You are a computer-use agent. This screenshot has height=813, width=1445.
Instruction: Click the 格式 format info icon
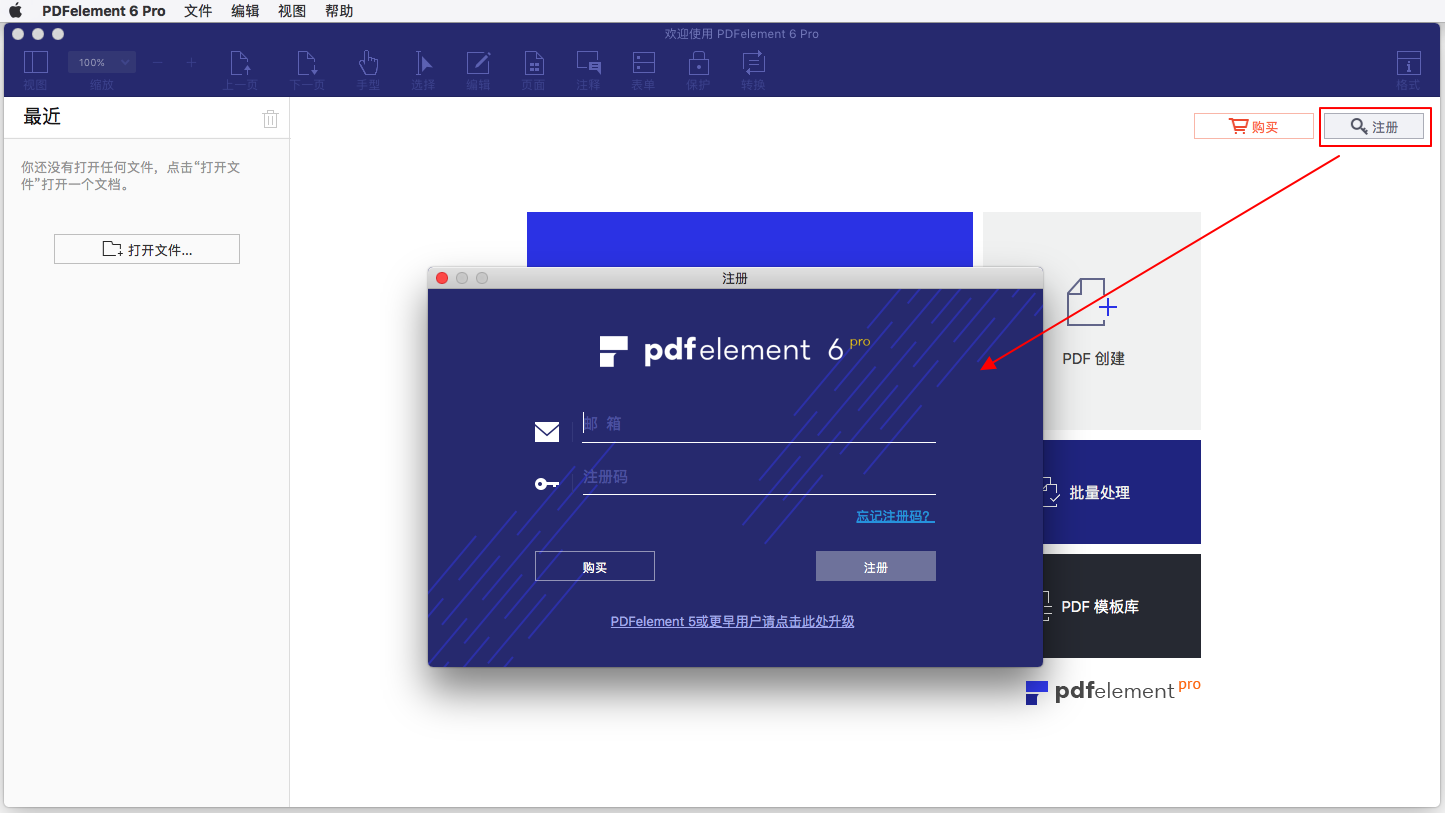pyautogui.click(x=1408, y=64)
